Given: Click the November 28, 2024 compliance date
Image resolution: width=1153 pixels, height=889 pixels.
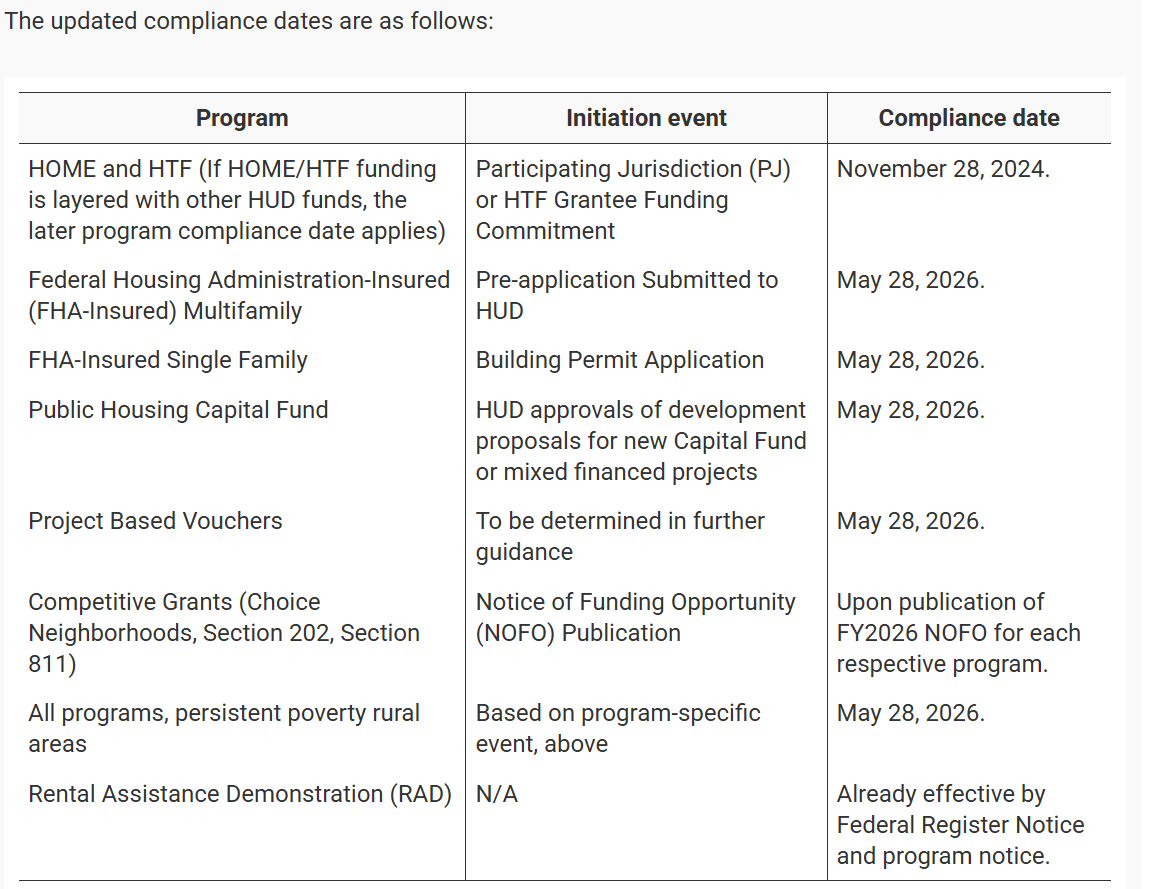Looking at the screenshot, I should (943, 169).
